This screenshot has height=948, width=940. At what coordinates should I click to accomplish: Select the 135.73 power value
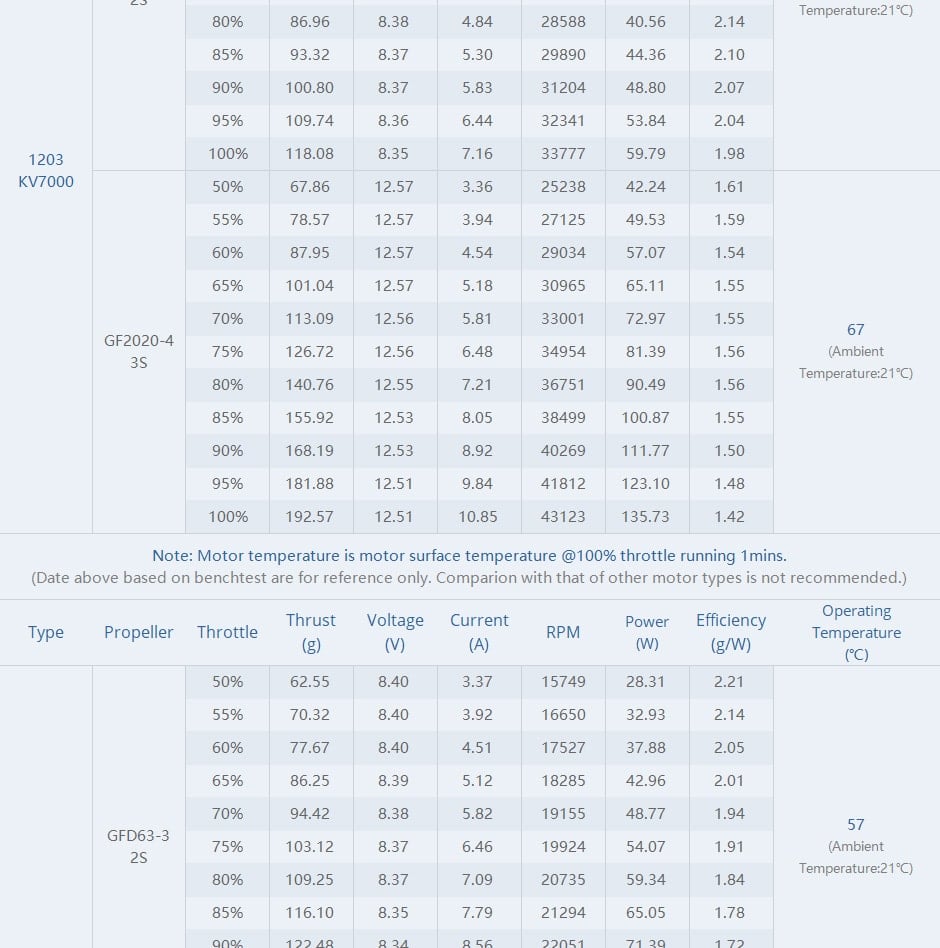(x=647, y=516)
